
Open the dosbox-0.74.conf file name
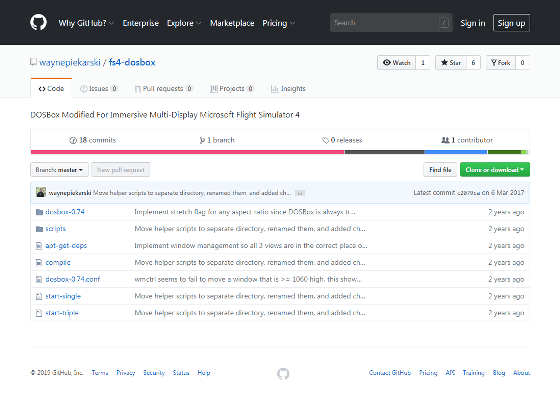pyautogui.click(x=73, y=279)
